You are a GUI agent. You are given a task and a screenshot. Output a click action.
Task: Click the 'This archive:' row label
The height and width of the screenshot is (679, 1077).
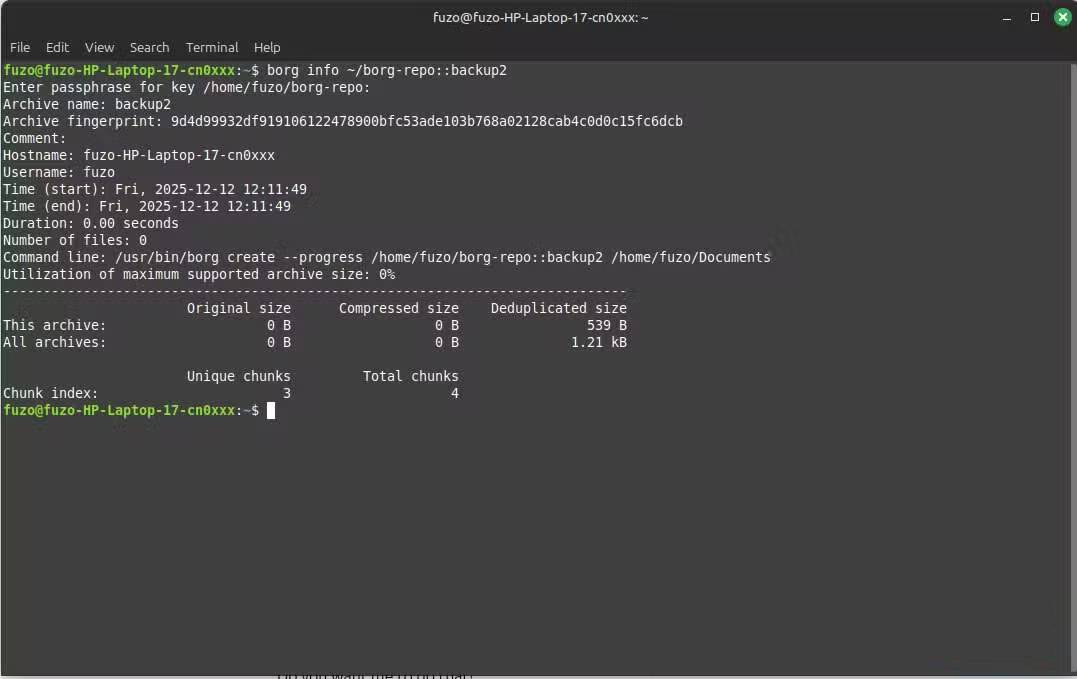(x=54, y=325)
